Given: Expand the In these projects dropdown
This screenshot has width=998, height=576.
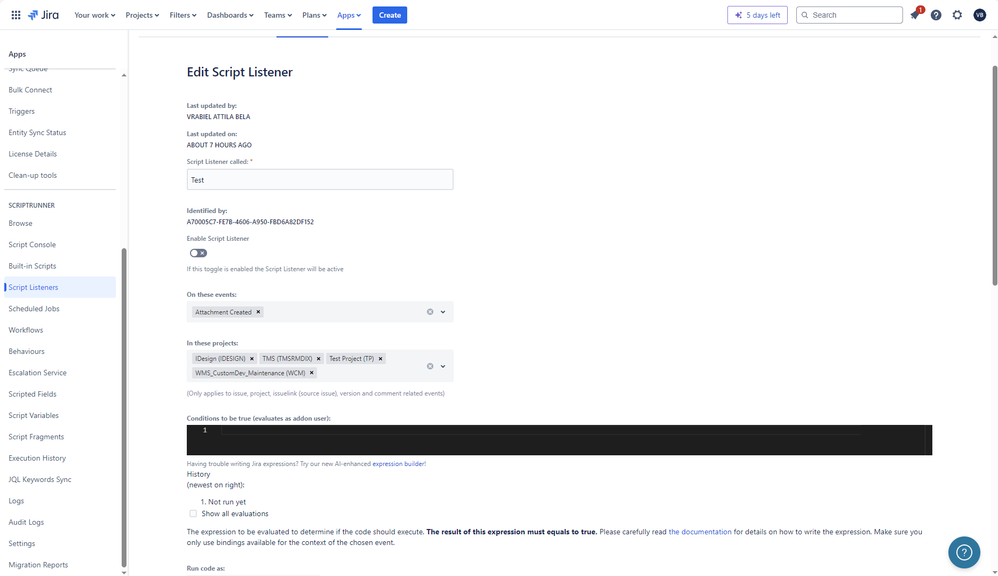Looking at the screenshot, I should tap(443, 366).
